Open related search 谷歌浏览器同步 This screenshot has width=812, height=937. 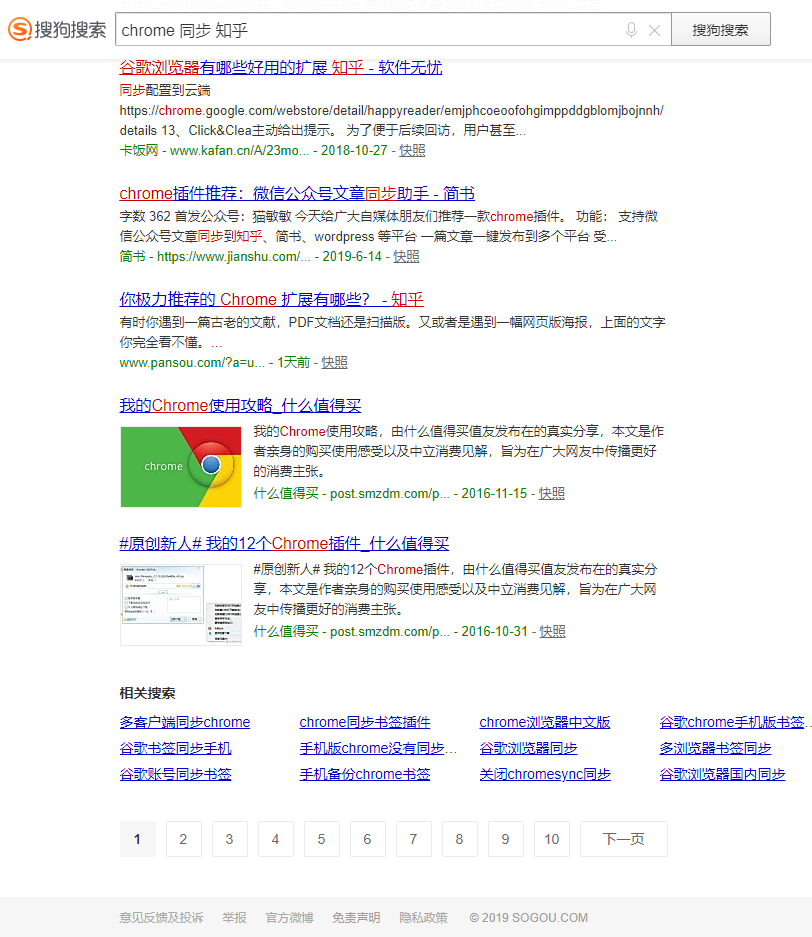coord(528,748)
